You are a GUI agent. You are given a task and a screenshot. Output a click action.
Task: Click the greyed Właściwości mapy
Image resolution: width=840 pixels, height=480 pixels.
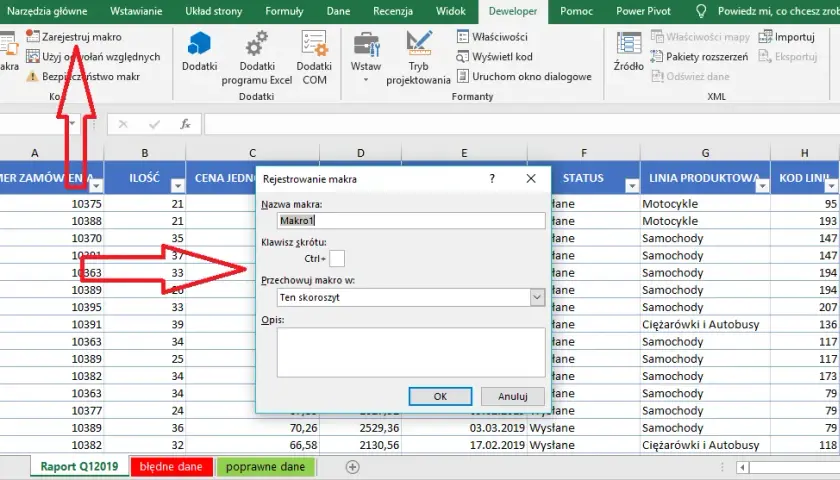[700, 36]
